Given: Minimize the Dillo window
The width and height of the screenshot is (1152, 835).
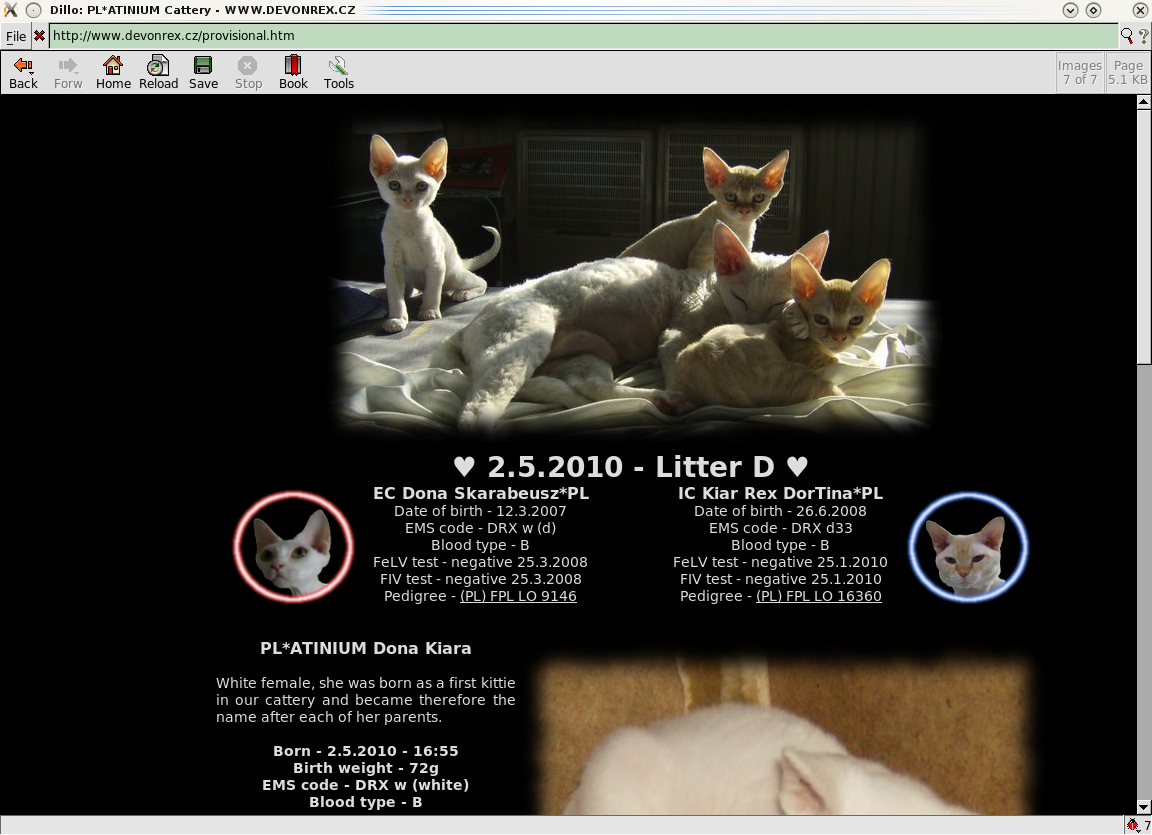Looking at the screenshot, I should pyautogui.click(x=1070, y=10).
